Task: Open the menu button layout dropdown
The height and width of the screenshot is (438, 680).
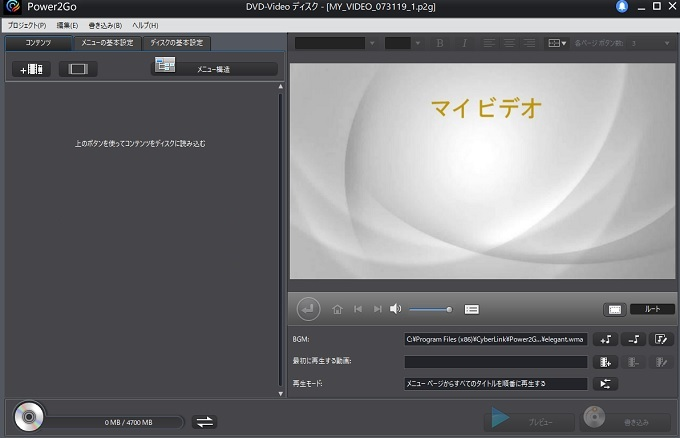Action: [x=557, y=43]
